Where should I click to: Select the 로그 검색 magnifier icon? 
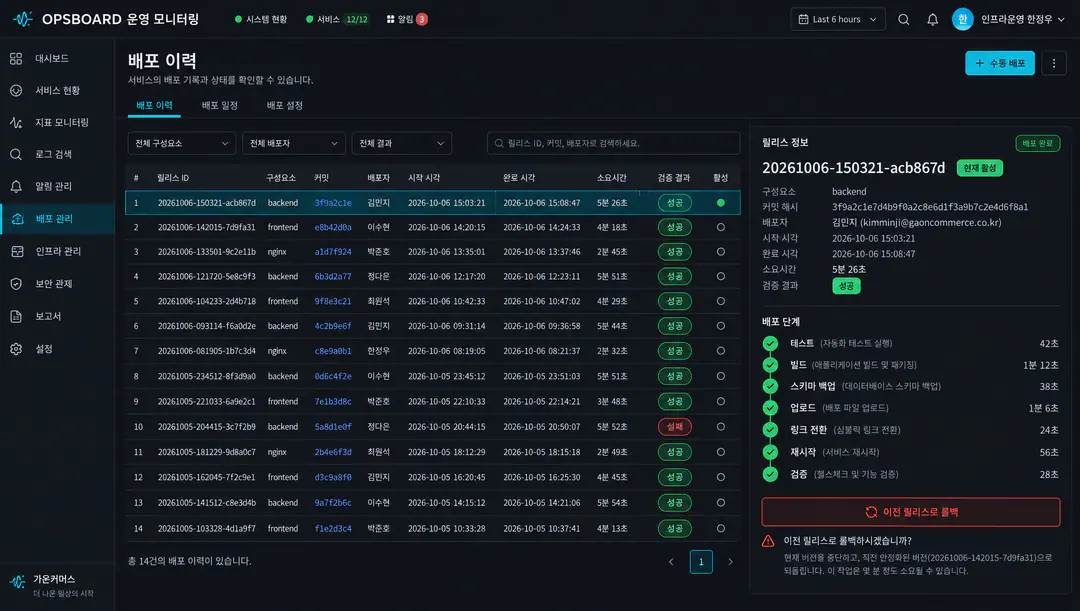(x=17, y=154)
